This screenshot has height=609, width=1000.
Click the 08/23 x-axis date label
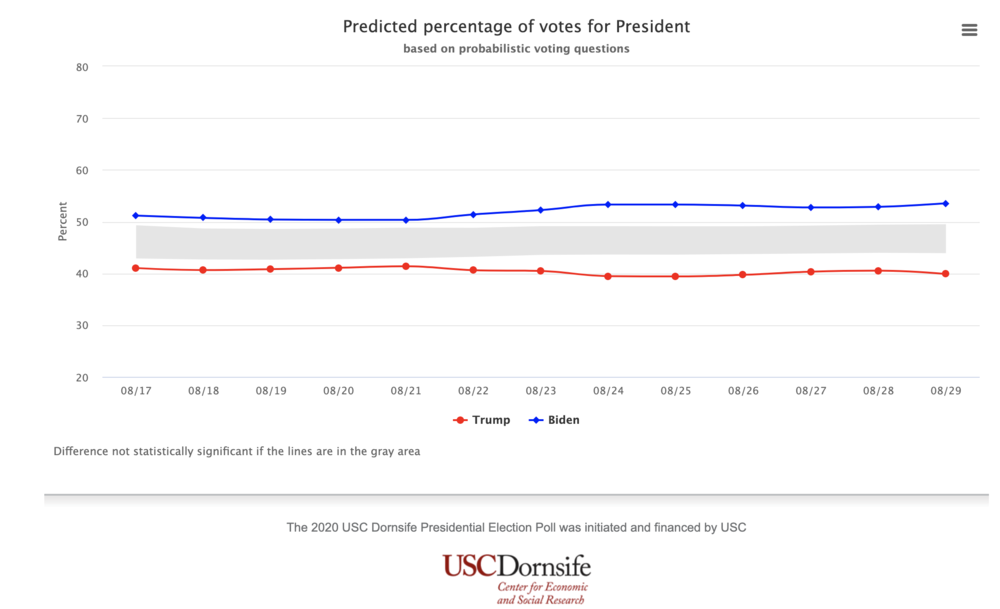540,391
